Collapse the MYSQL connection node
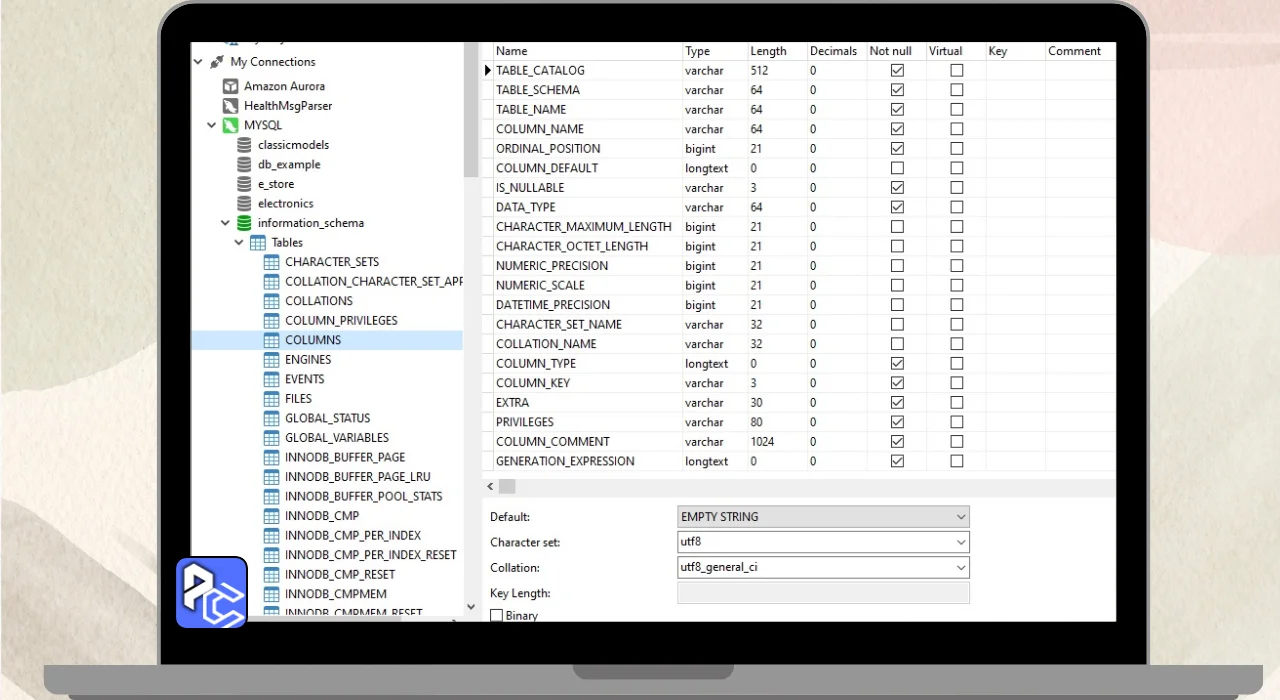 point(212,126)
